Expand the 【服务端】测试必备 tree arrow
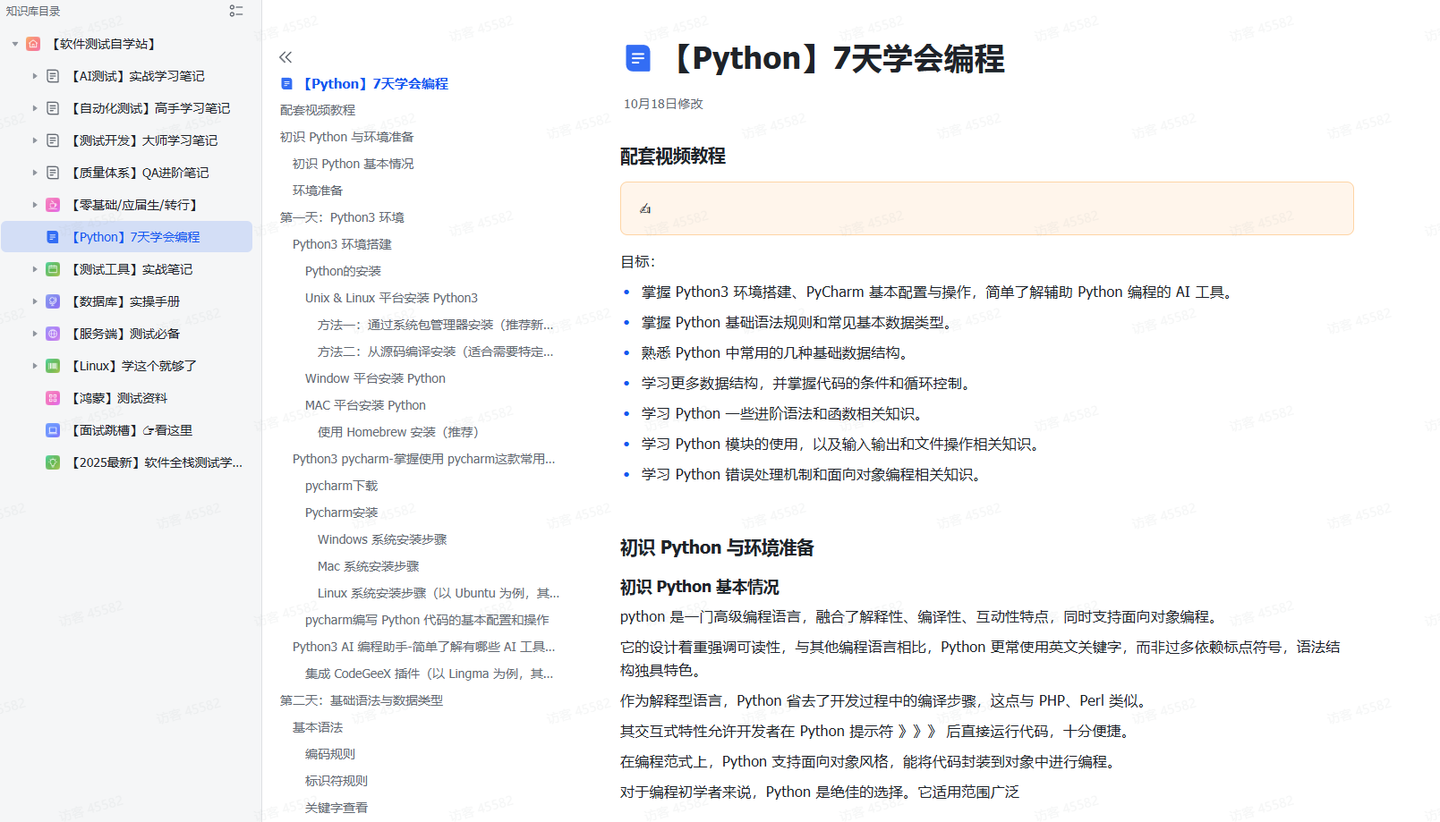The width and height of the screenshot is (1440, 822). click(x=35, y=334)
